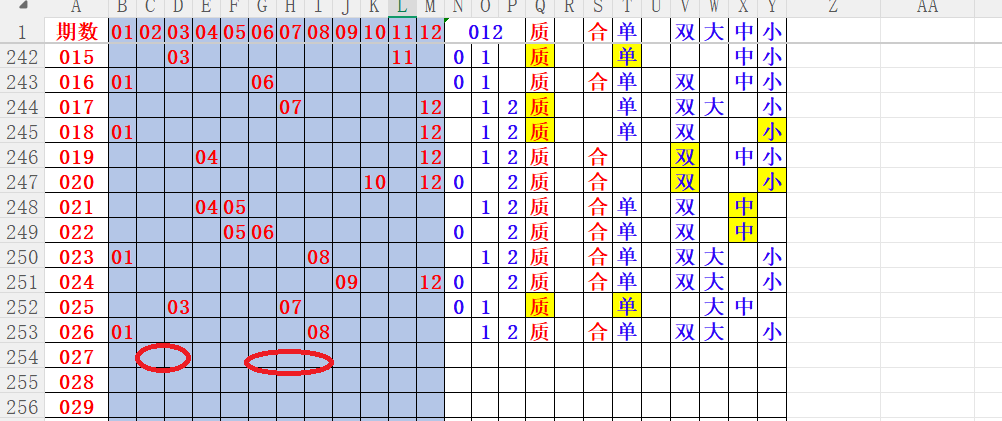Select the column AA header

coord(927,8)
